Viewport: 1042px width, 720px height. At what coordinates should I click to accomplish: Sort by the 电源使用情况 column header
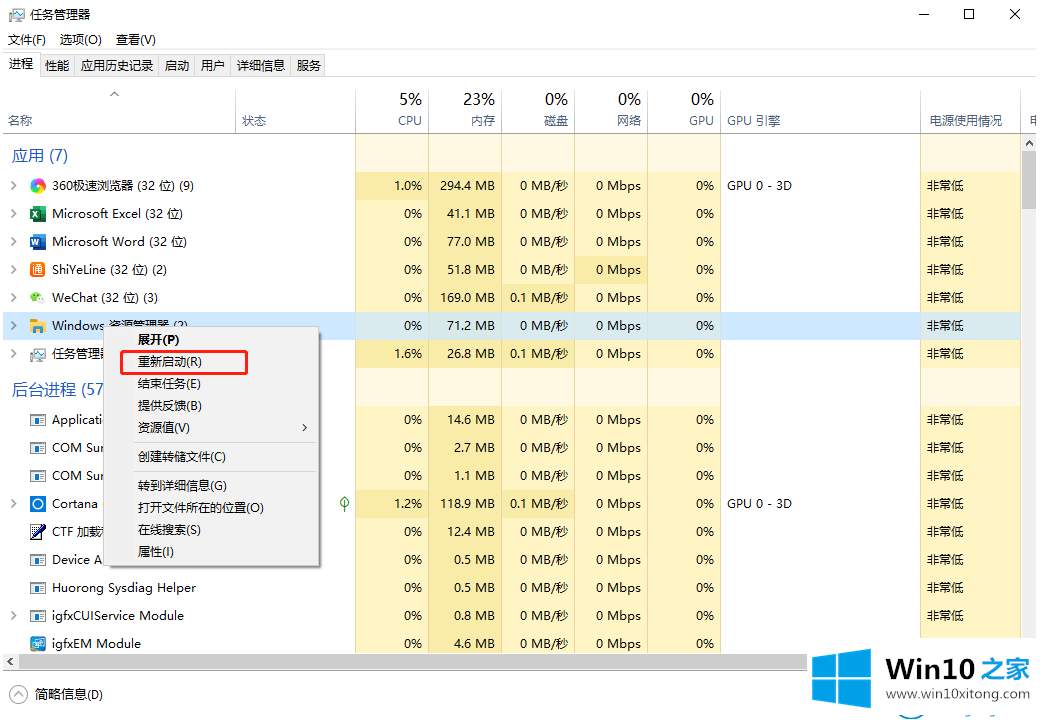tap(971, 110)
